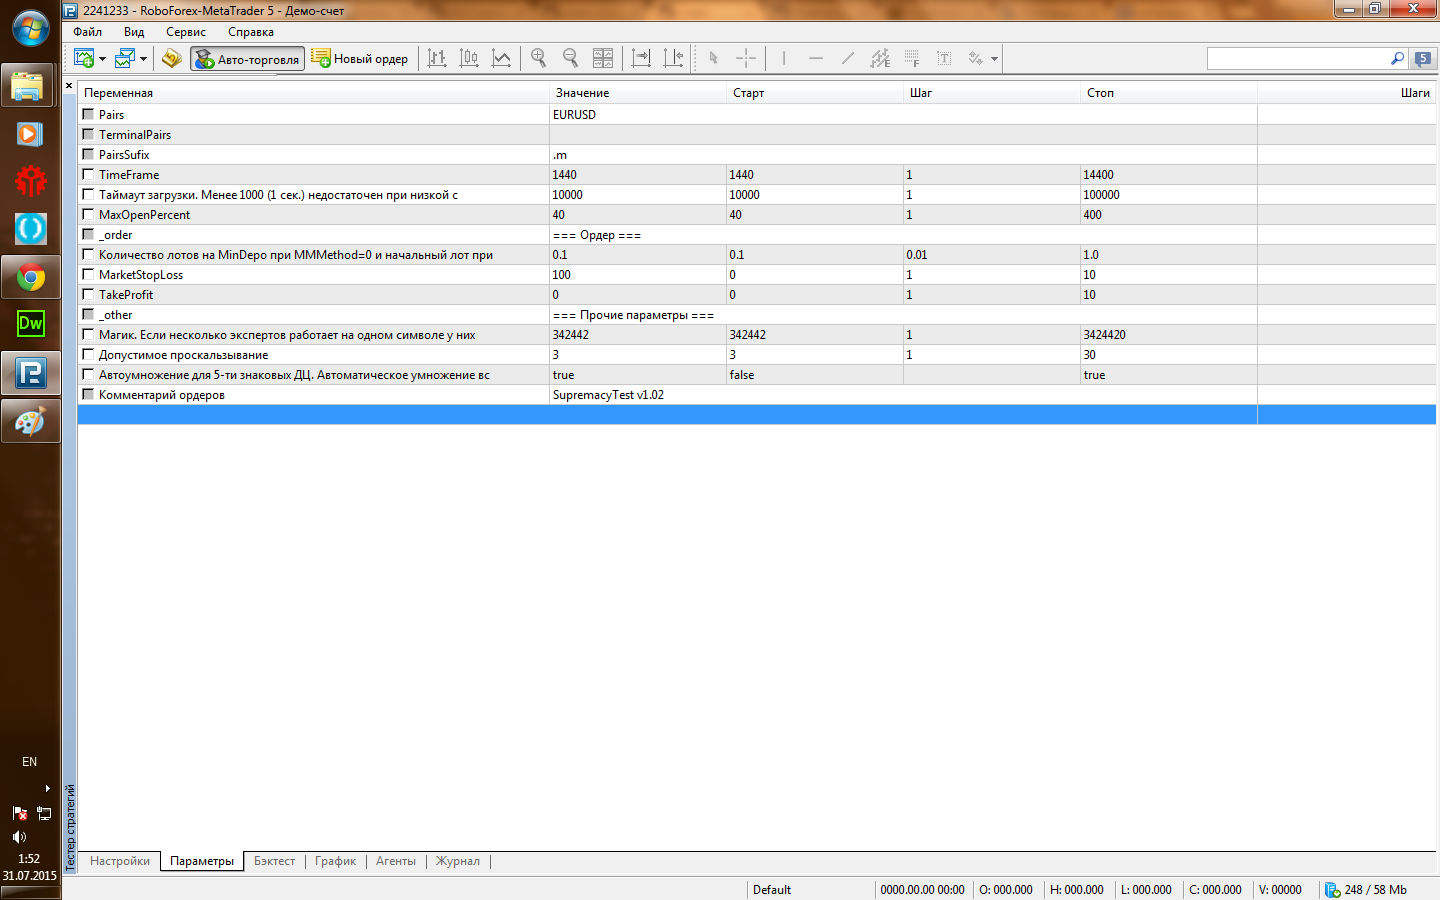Open the Справка menu
This screenshot has width=1440, height=900.
[x=251, y=32]
